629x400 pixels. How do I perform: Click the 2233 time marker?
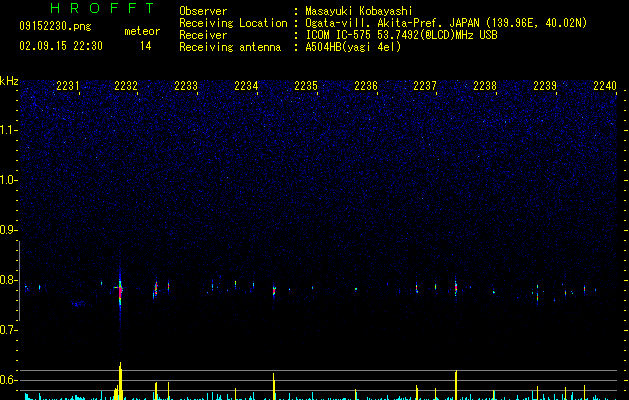click(x=186, y=86)
